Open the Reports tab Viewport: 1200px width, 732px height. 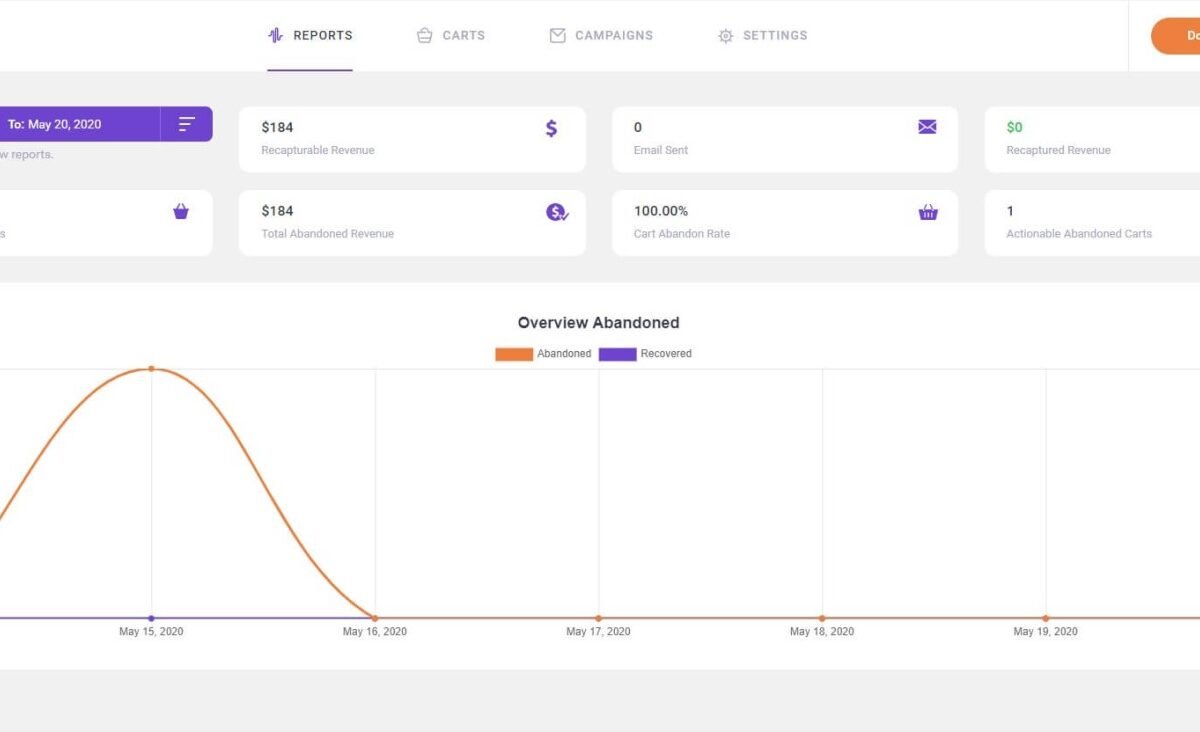(321, 36)
